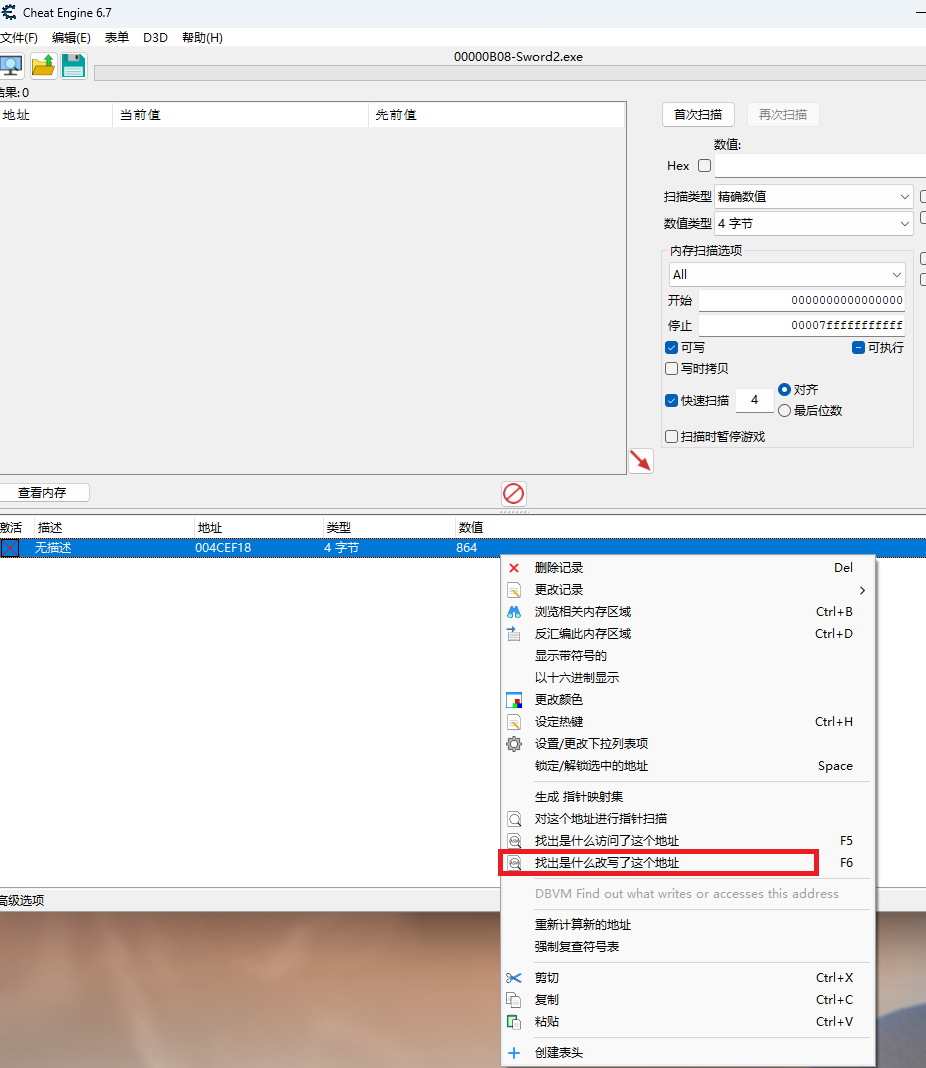926x1068 pixels.
Task: Click the 高级选项 label
Action: (x=22, y=900)
